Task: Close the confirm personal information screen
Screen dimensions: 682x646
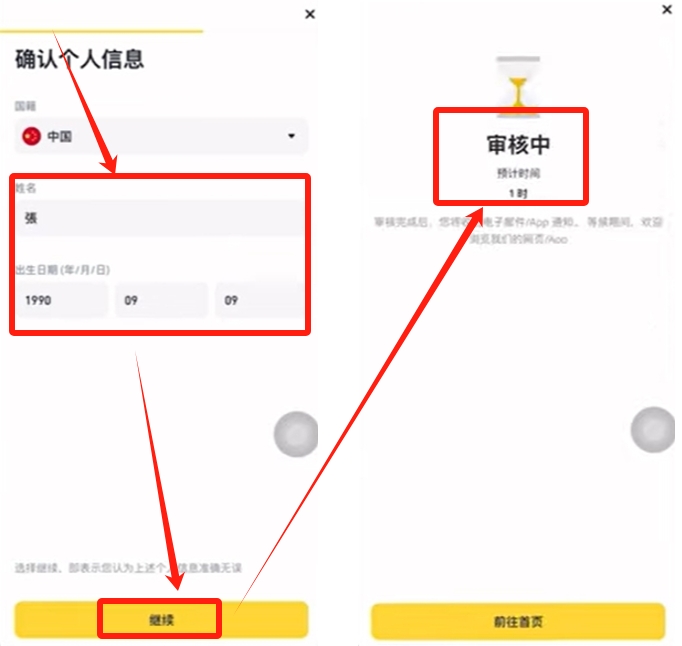Action: click(x=310, y=14)
